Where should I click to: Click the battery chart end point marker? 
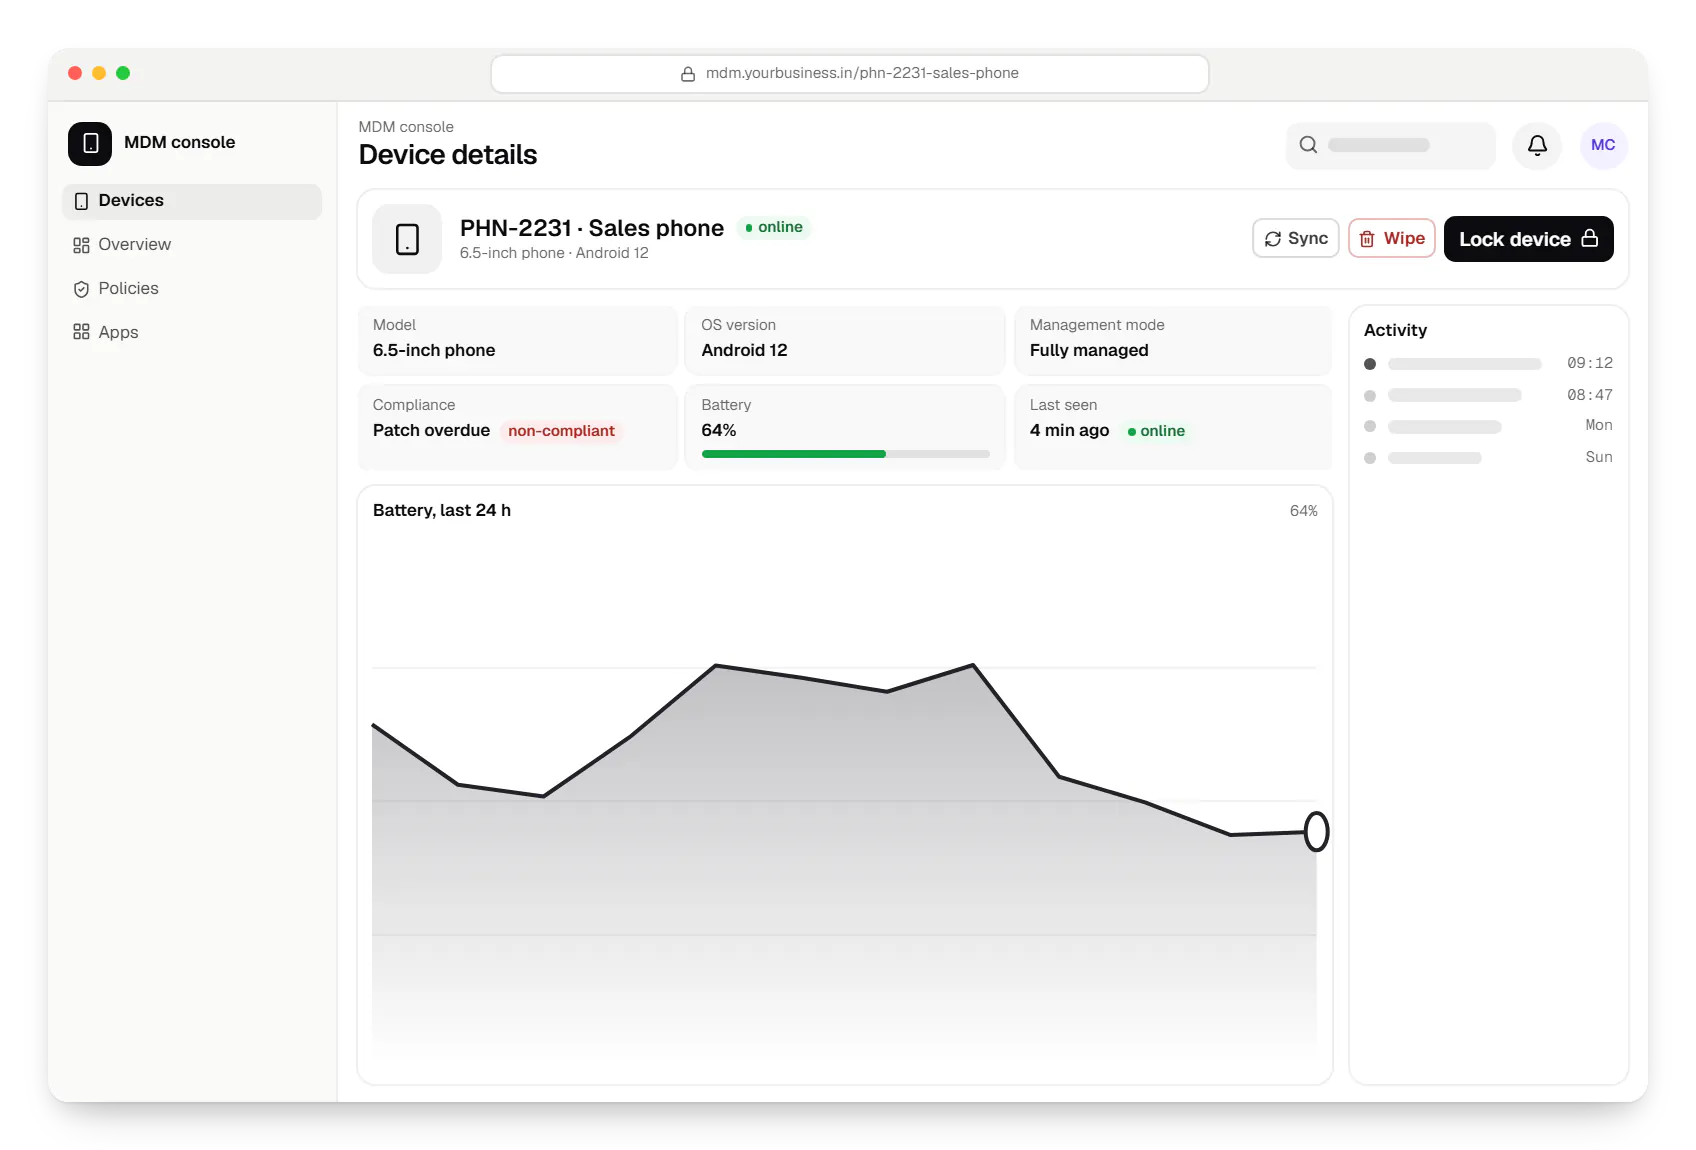click(x=1317, y=832)
